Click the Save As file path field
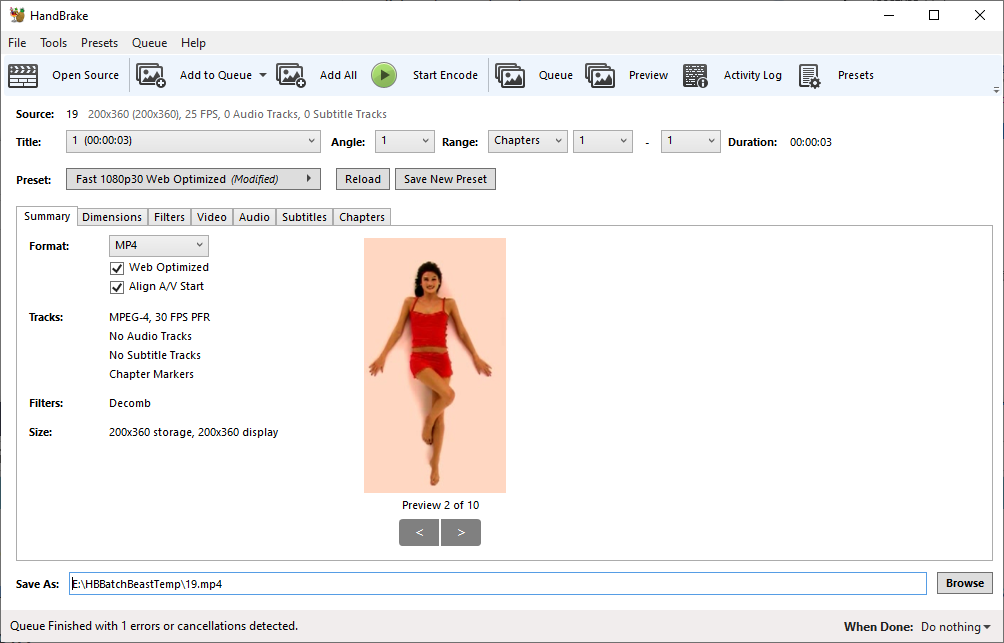Image resolution: width=1004 pixels, height=643 pixels. (x=497, y=583)
